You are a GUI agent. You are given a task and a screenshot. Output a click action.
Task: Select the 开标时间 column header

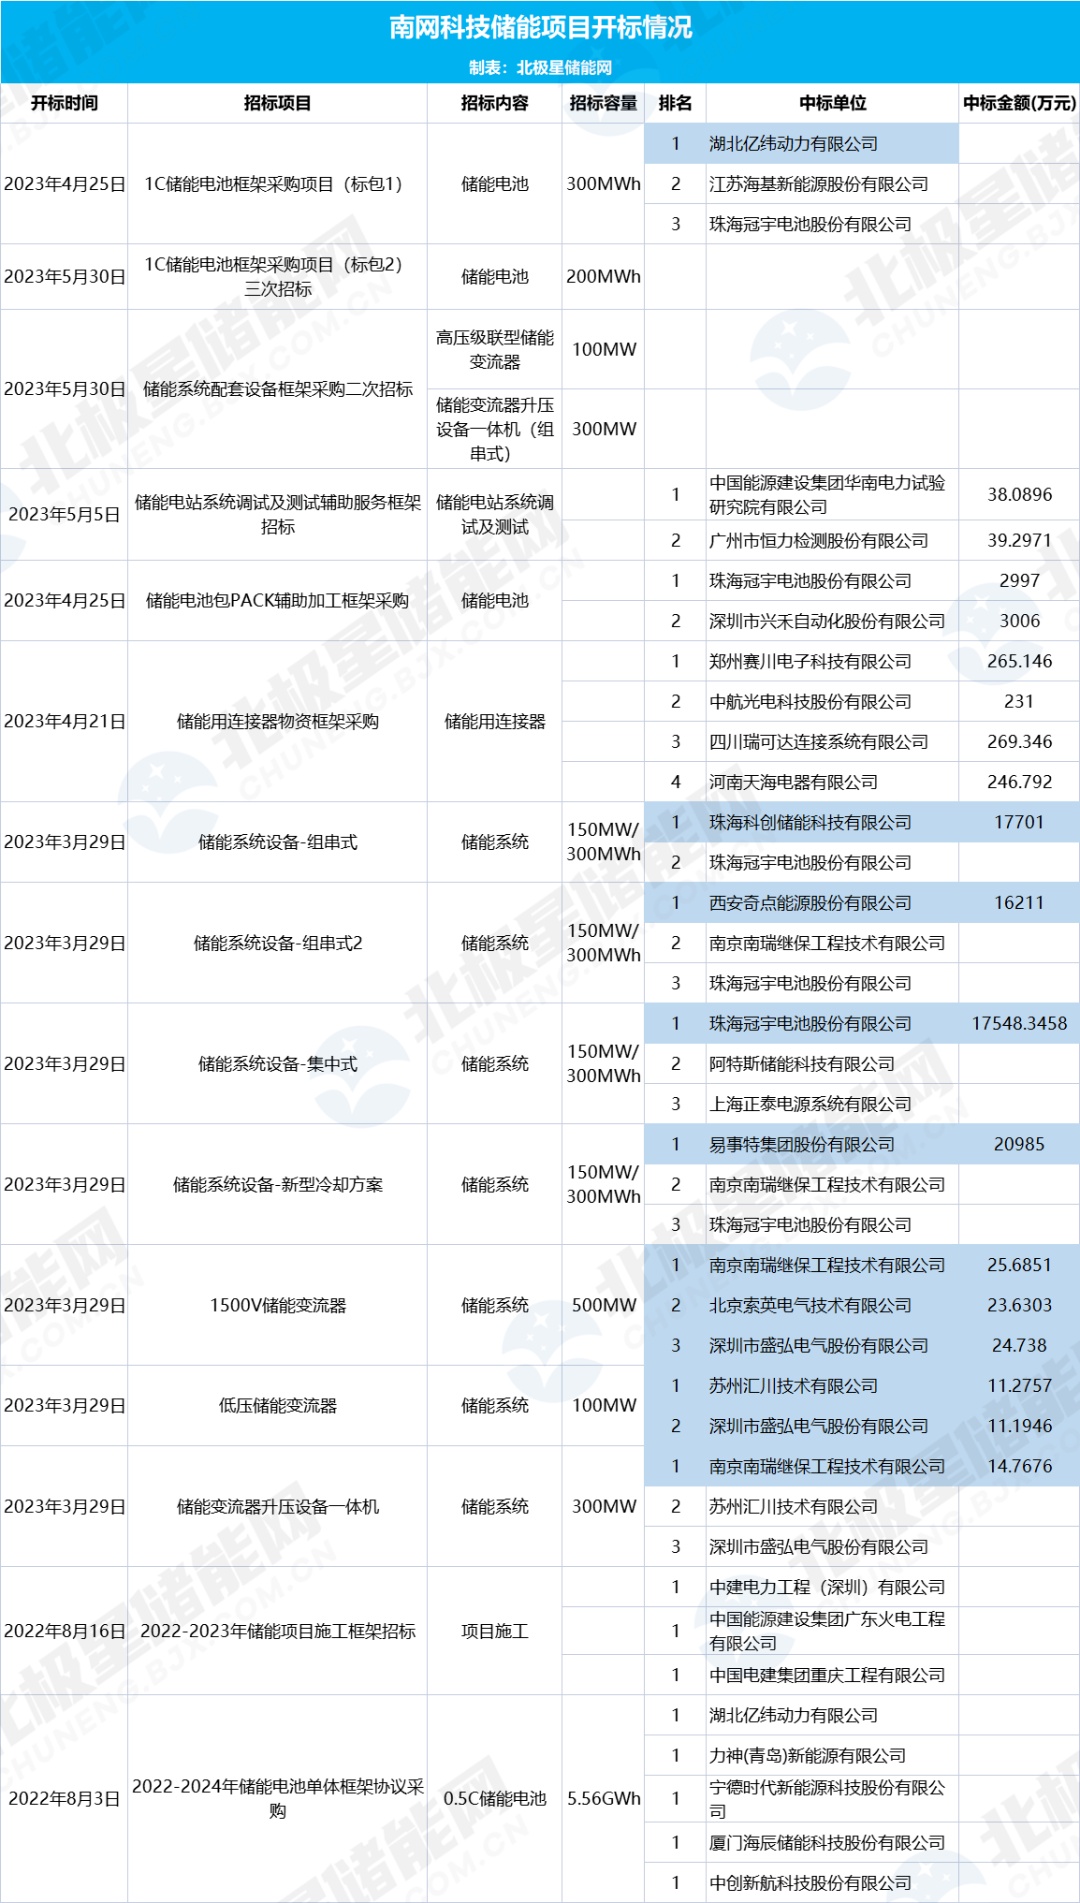pos(64,103)
